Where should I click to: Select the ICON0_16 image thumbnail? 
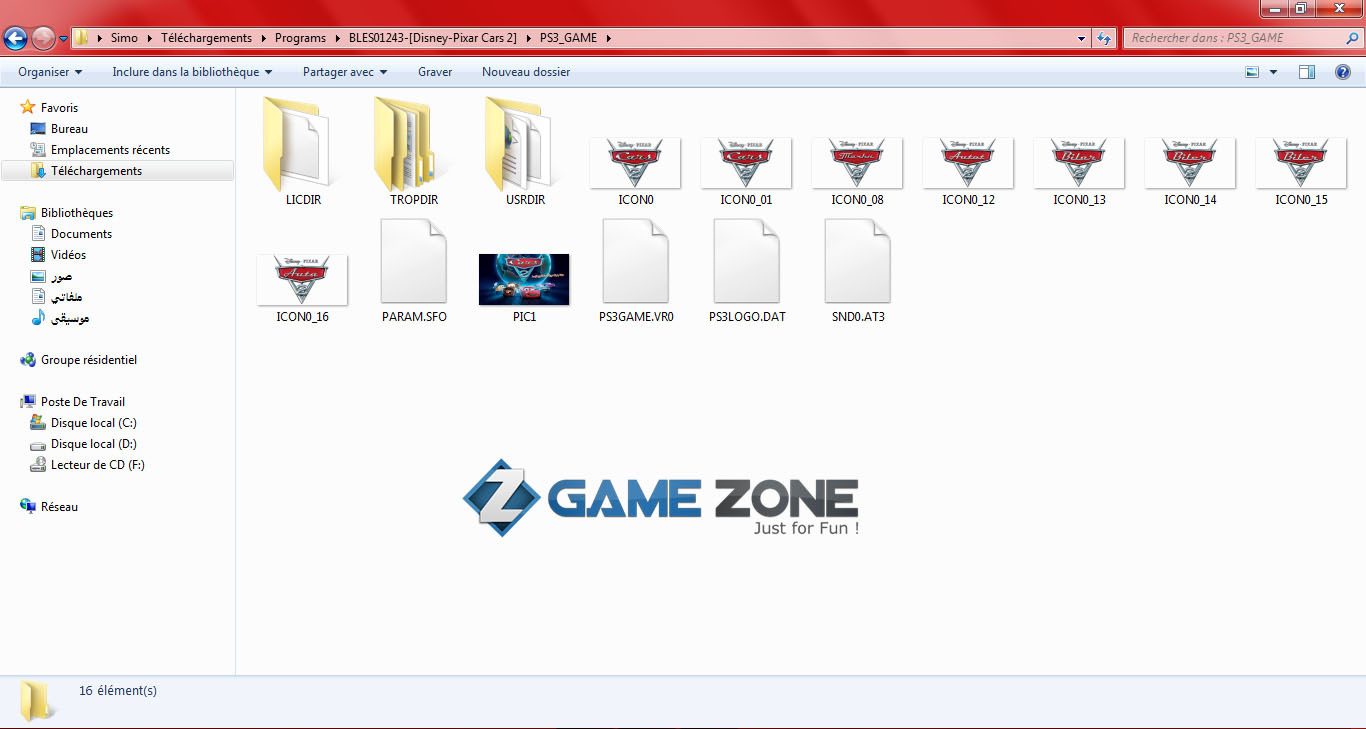302,280
